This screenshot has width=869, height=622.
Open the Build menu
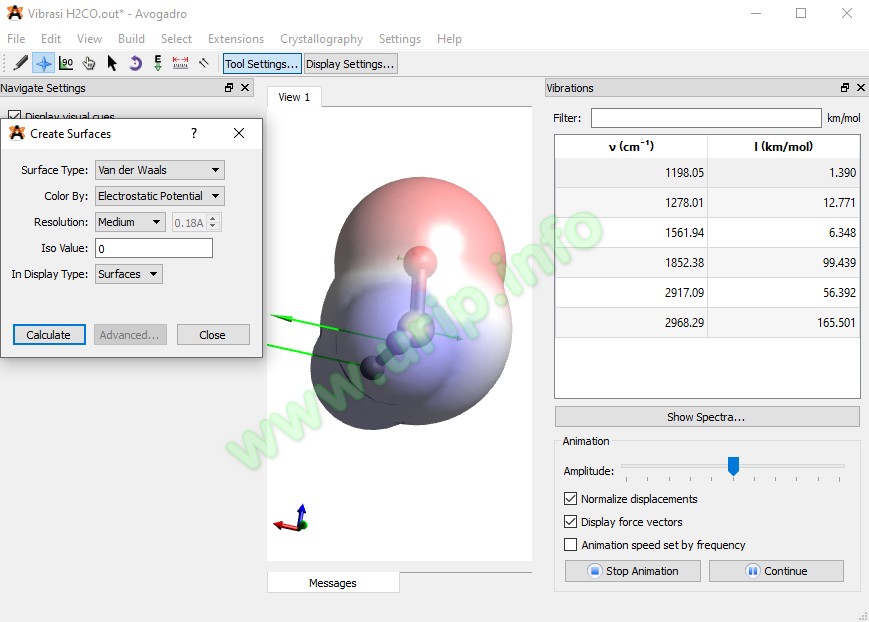131,39
